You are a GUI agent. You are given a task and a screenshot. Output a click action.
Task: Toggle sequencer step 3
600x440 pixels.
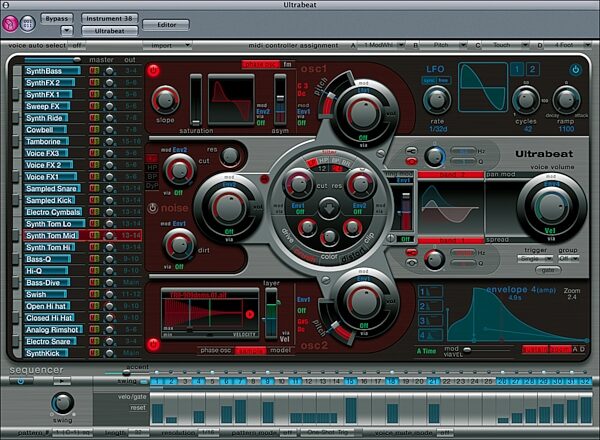185,381
